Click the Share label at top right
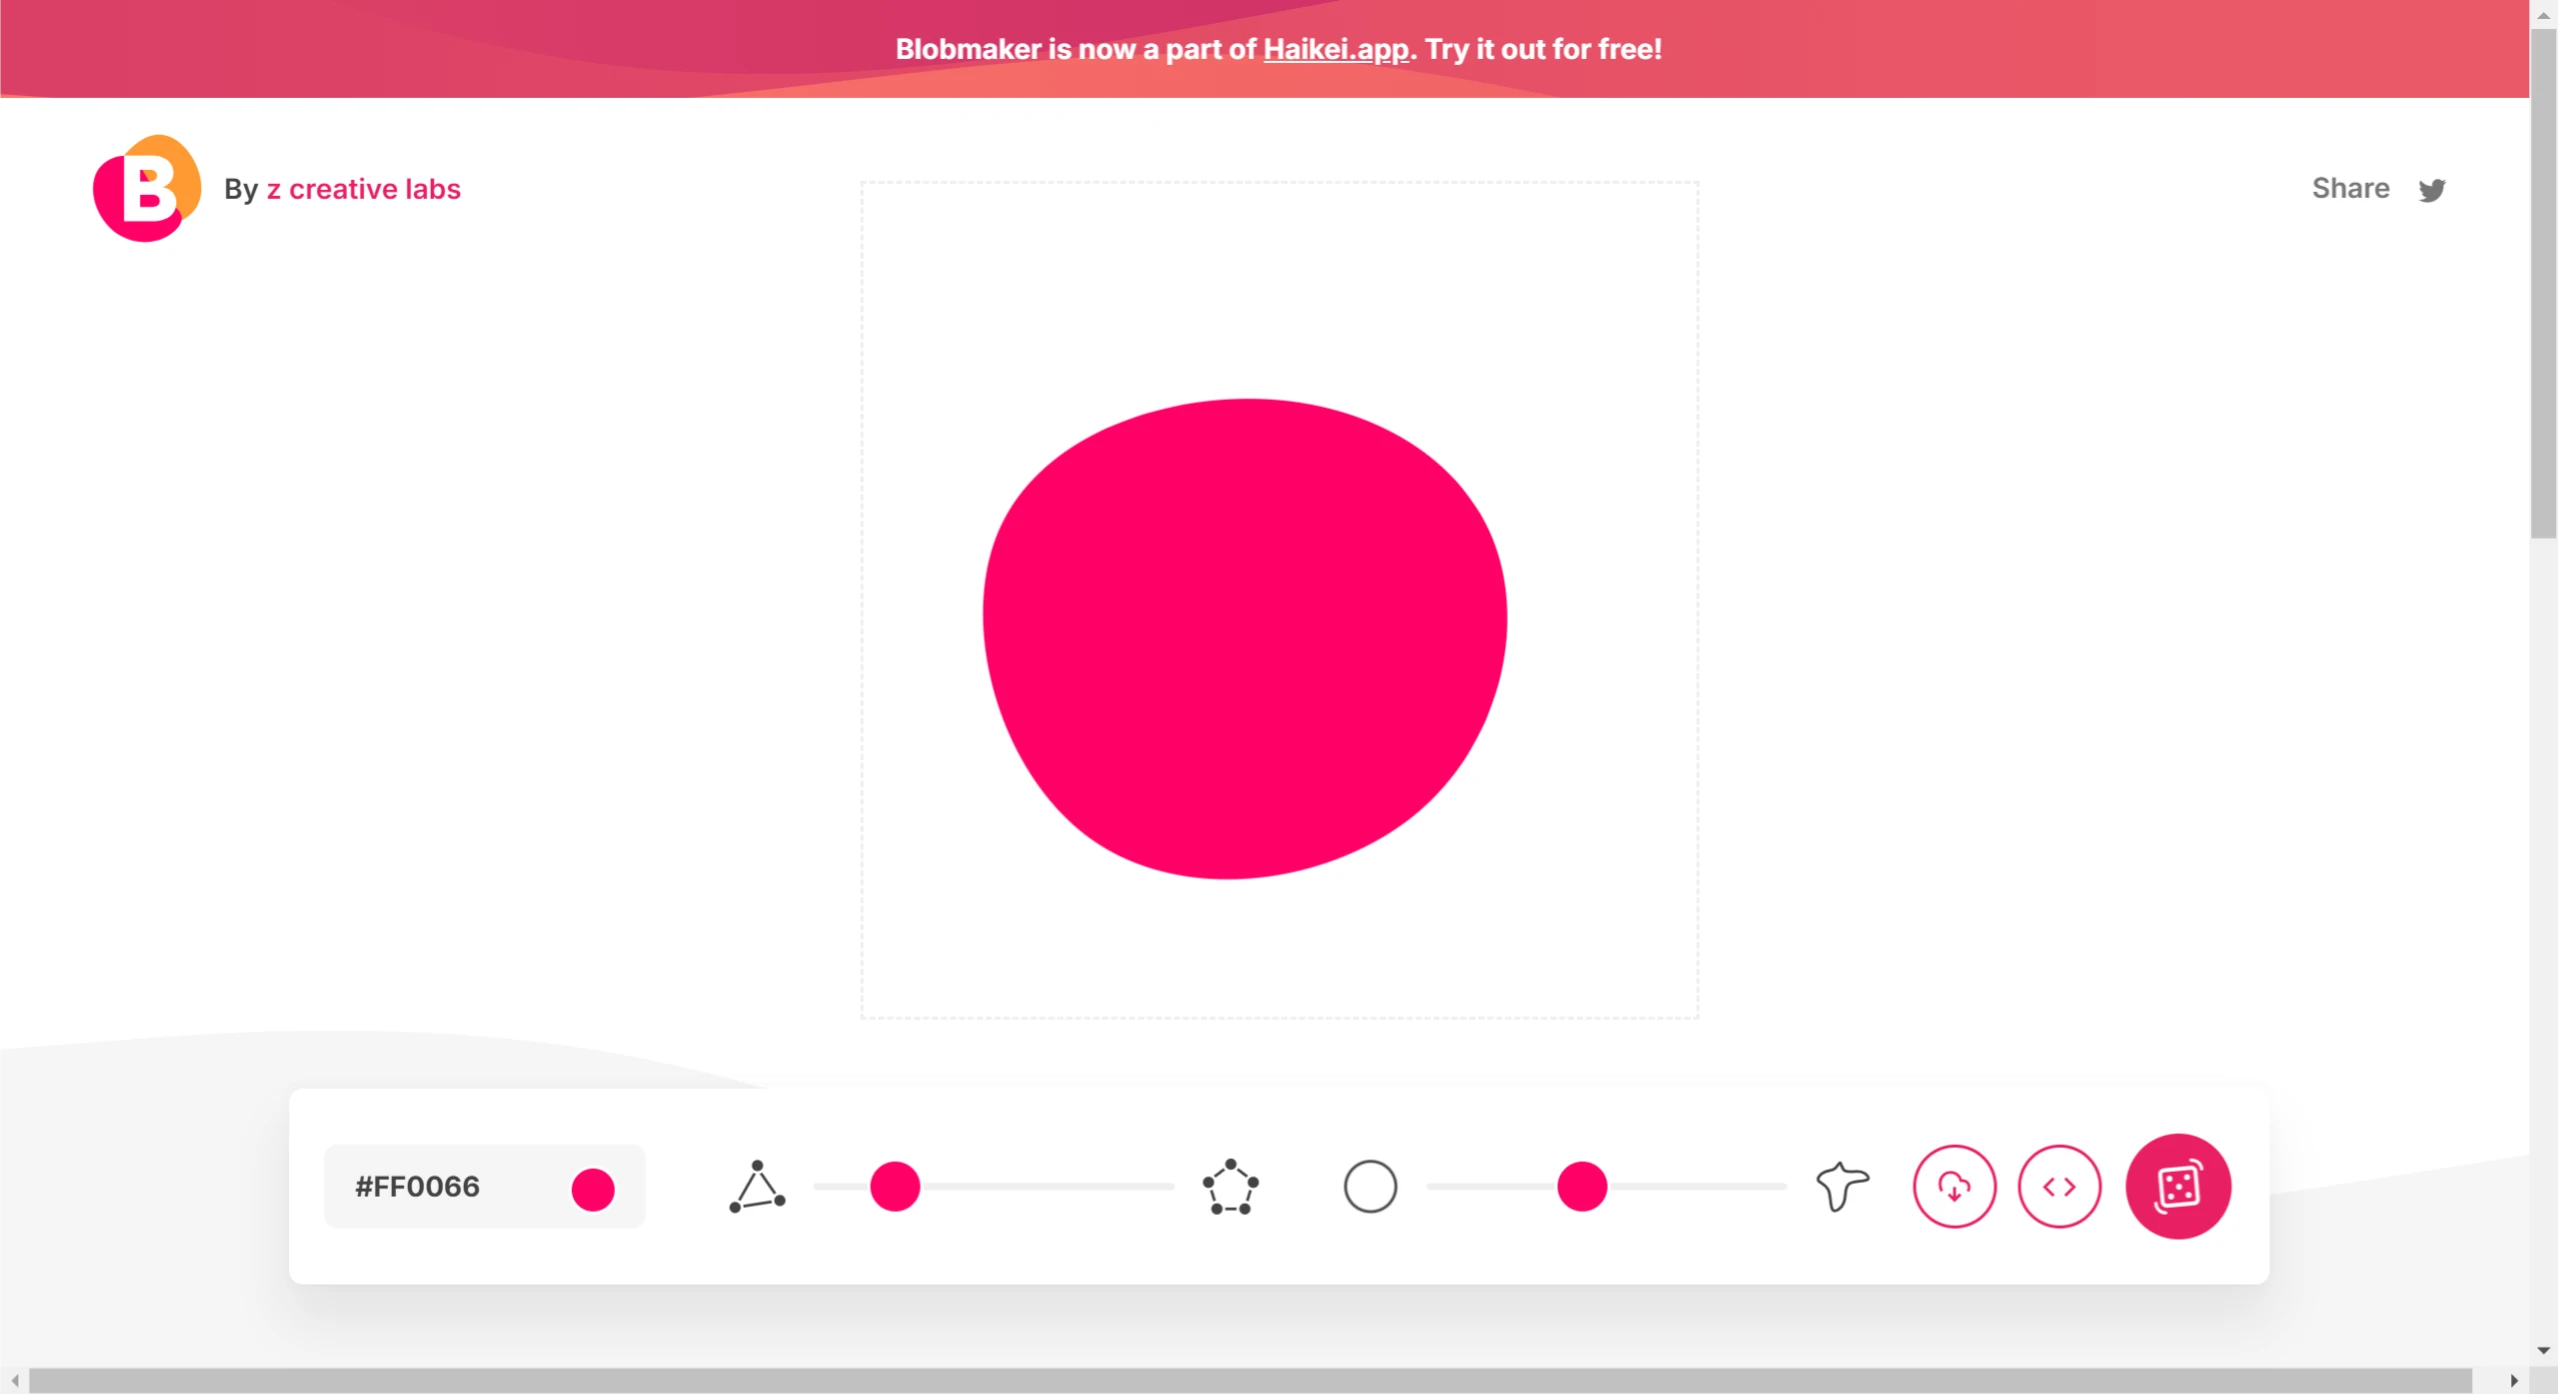Image resolution: width=2558 pixels, height=1394 pixels. point(2350,188)
